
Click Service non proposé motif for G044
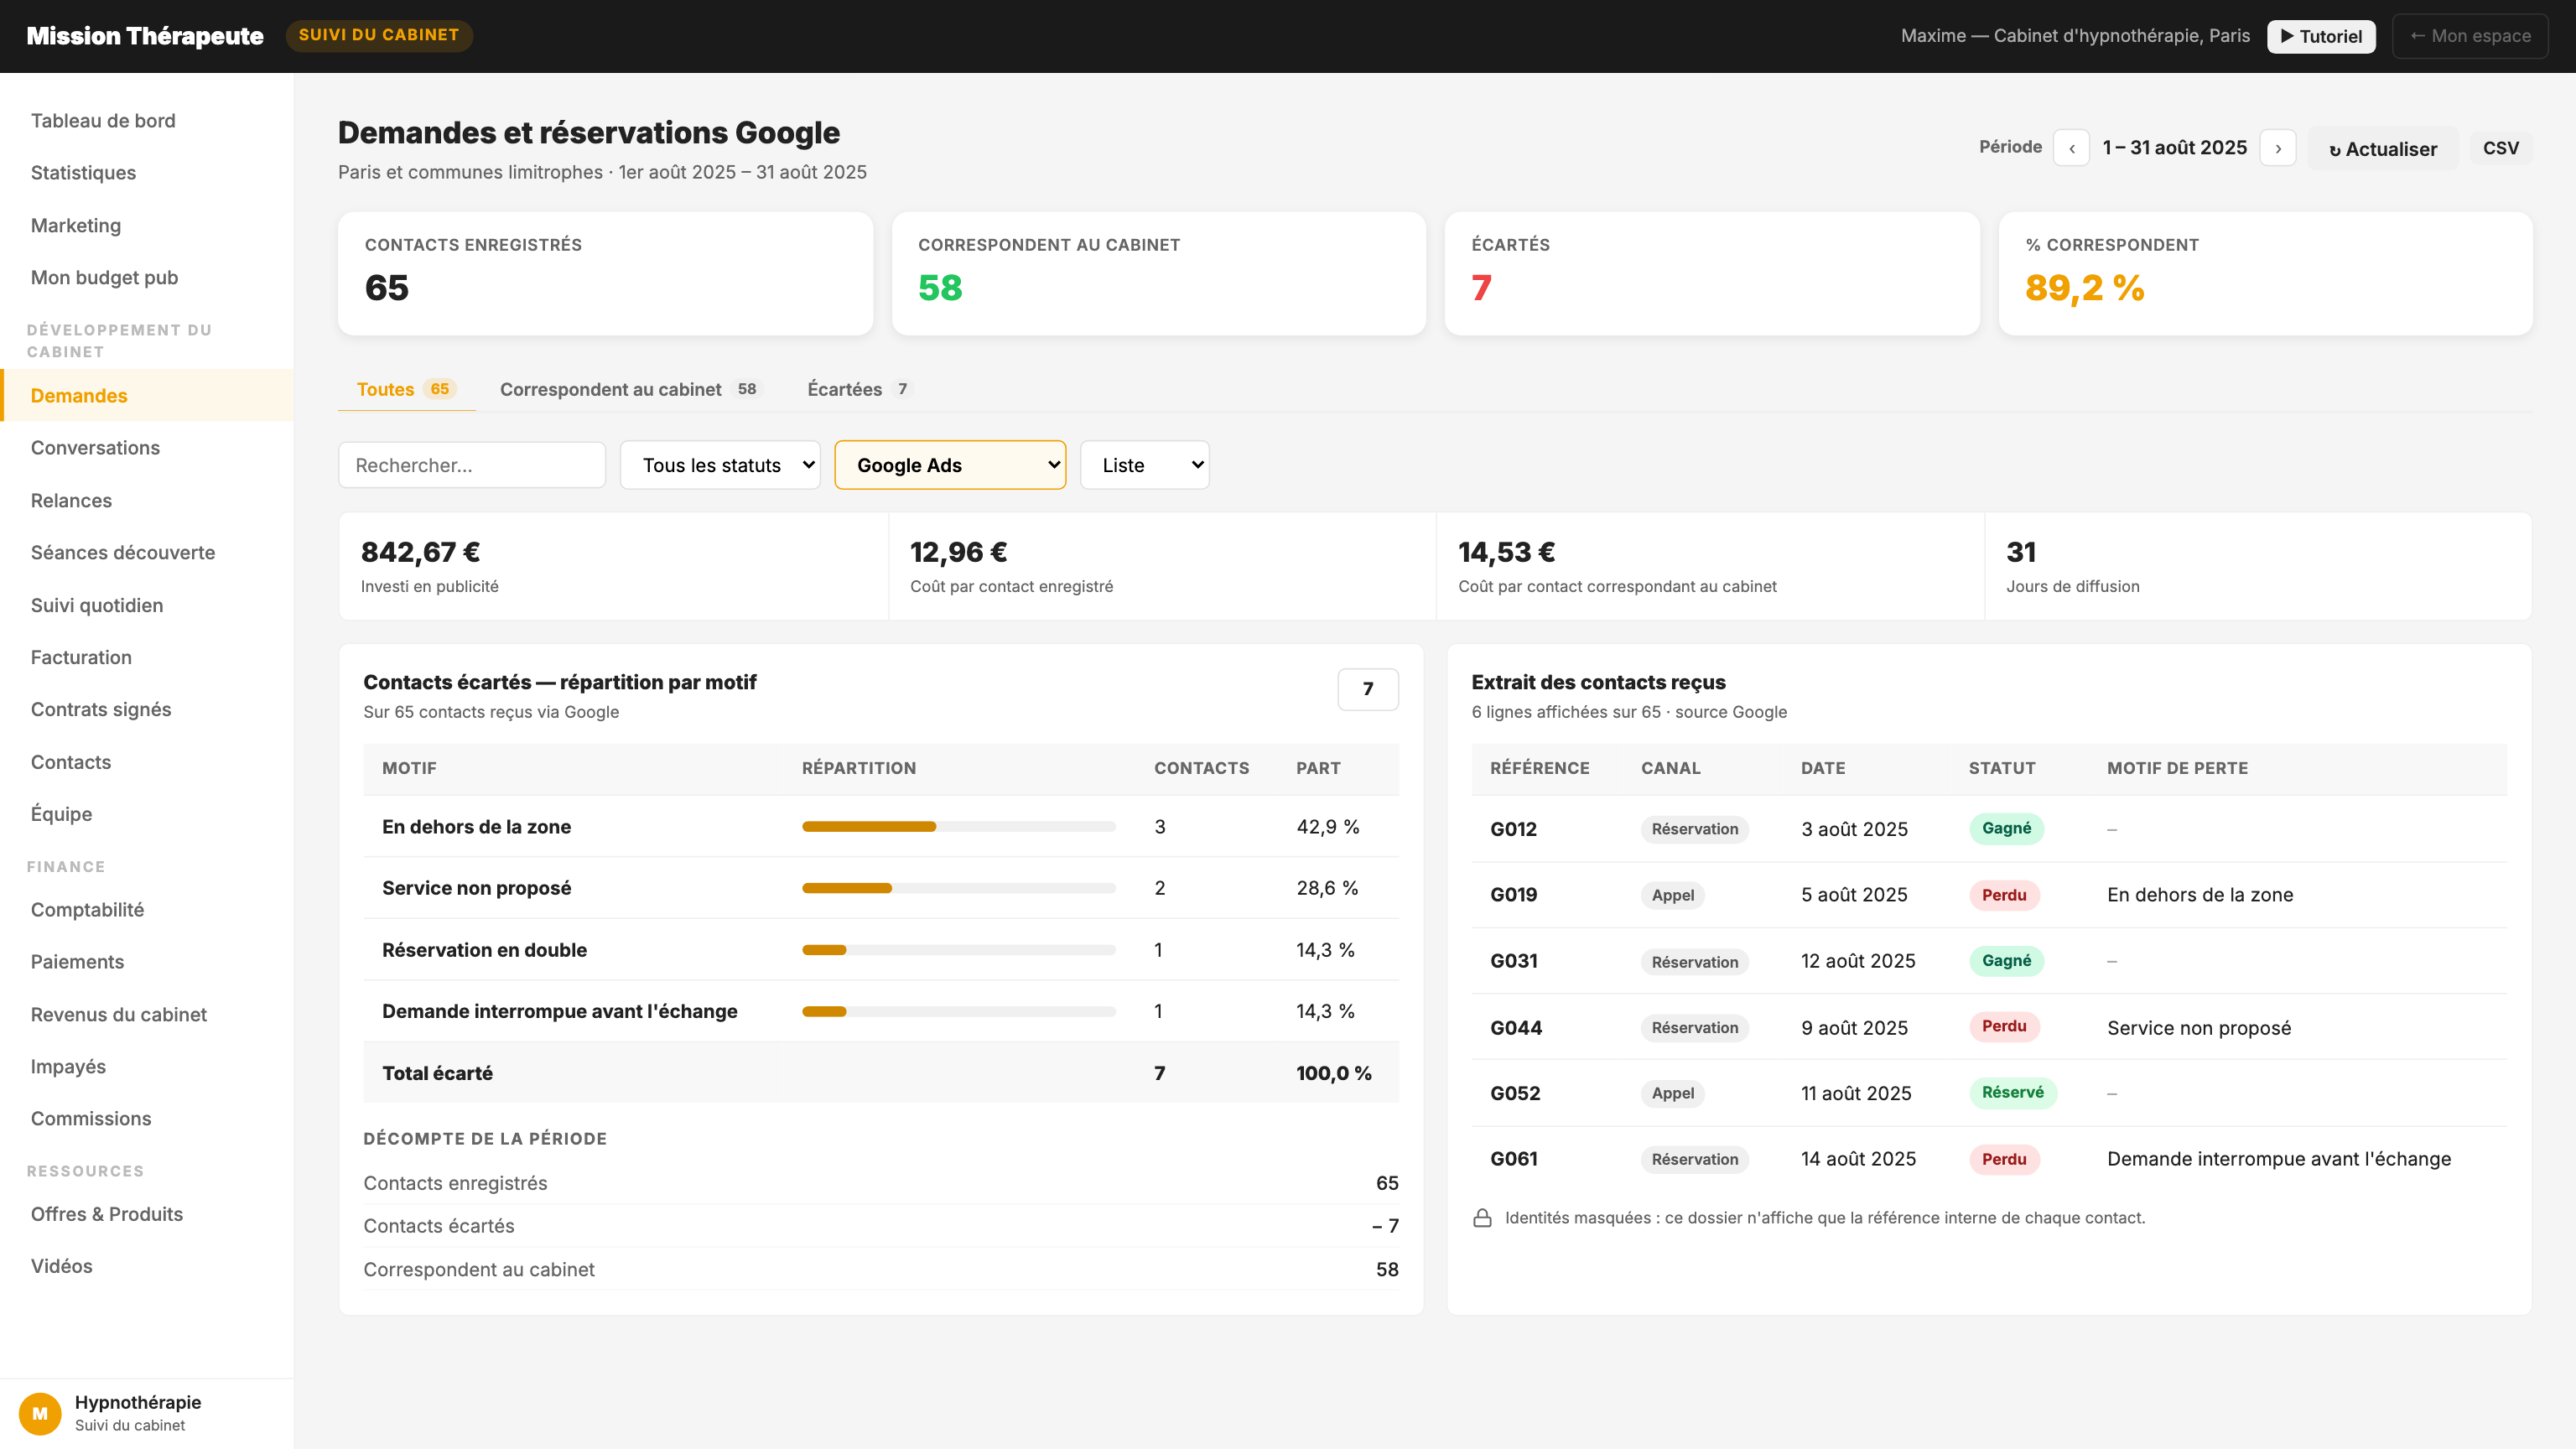pos(2198,1028)
